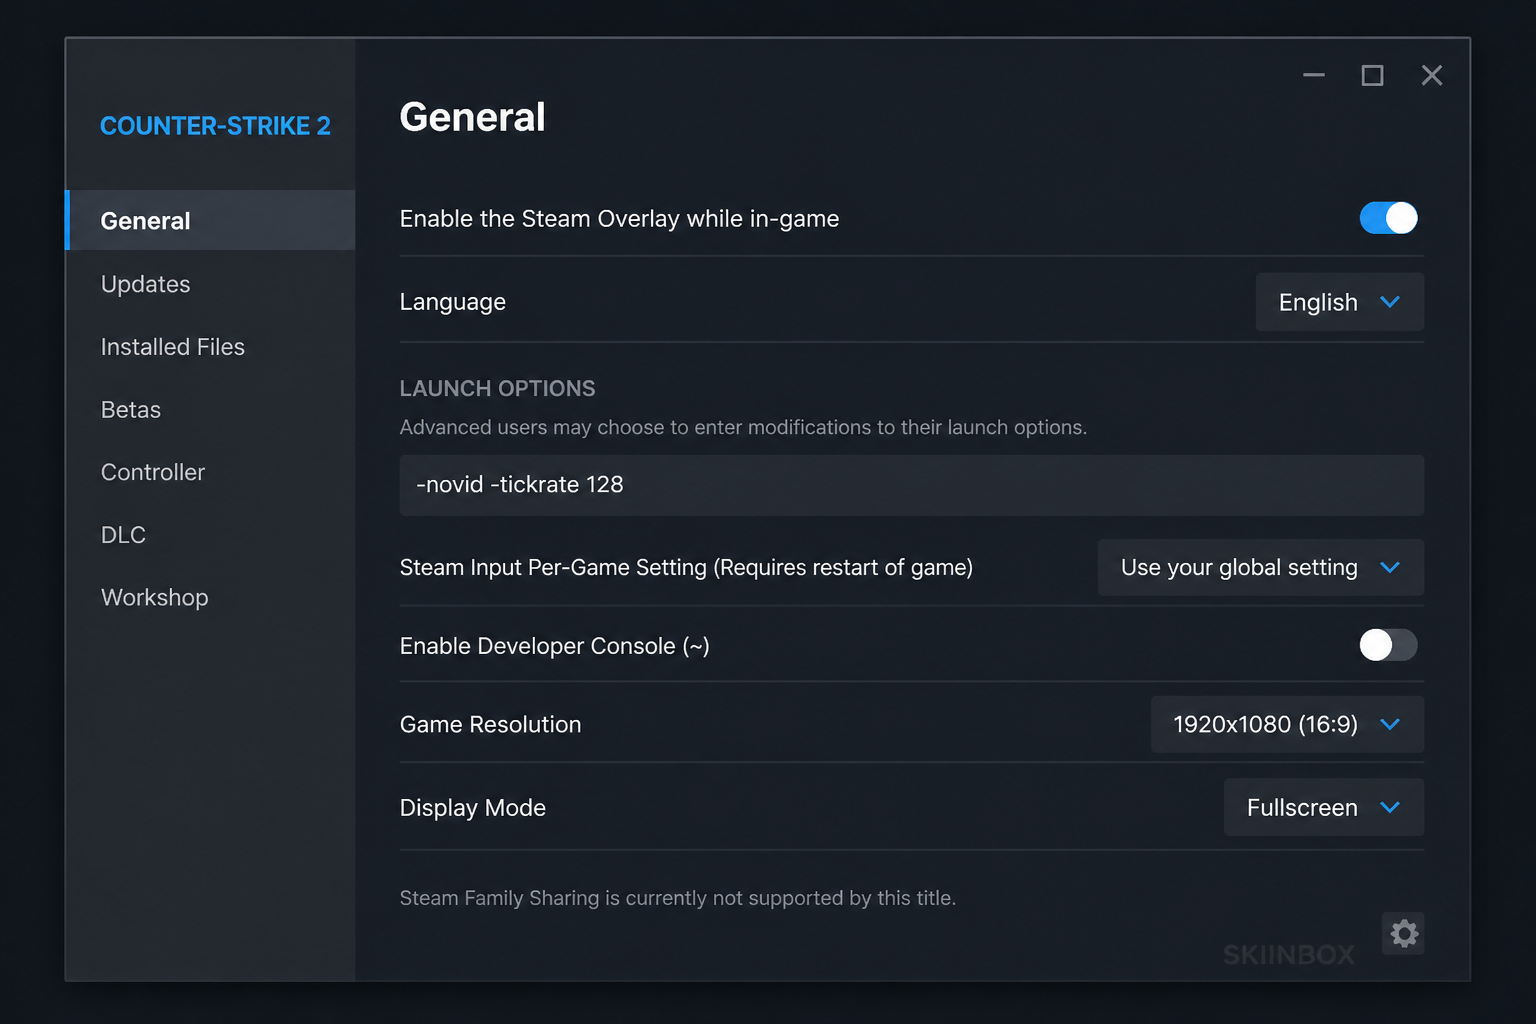Open the Controller settings tab

pyautogui.click(x=153, y=472)
